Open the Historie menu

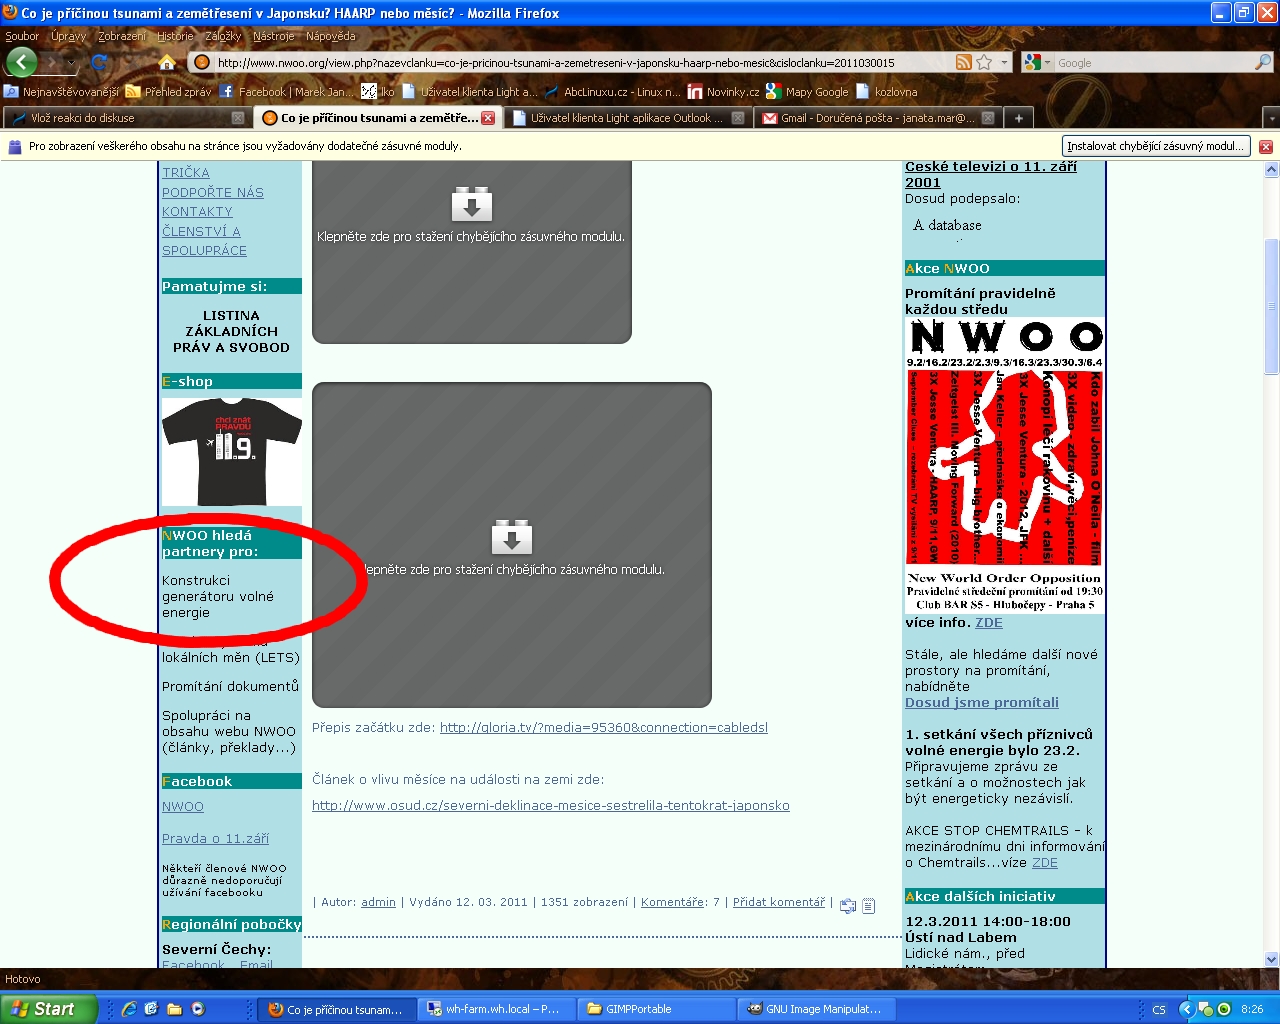coord(175,36)
